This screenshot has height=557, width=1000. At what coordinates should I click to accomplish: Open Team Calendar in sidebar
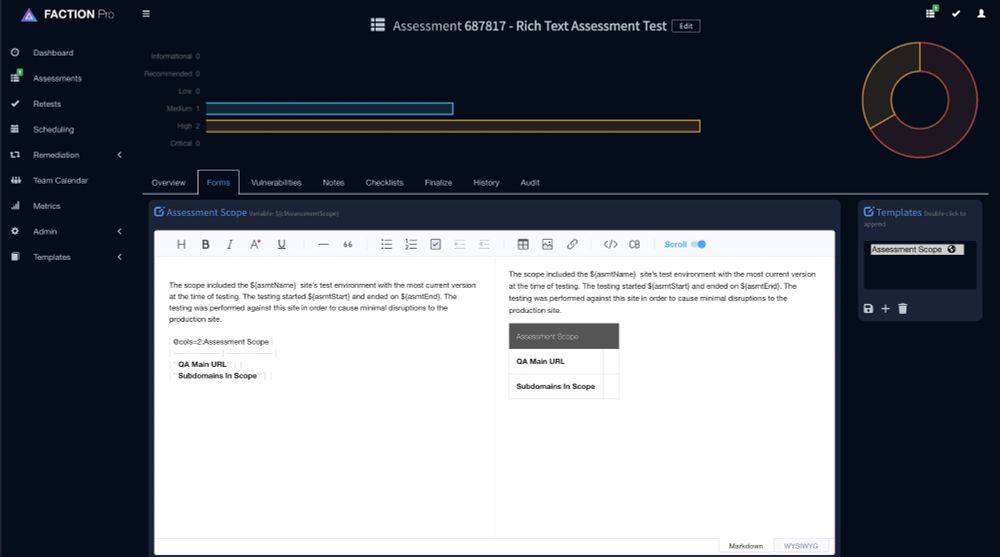pyautogui.click(x=61, y=181)
